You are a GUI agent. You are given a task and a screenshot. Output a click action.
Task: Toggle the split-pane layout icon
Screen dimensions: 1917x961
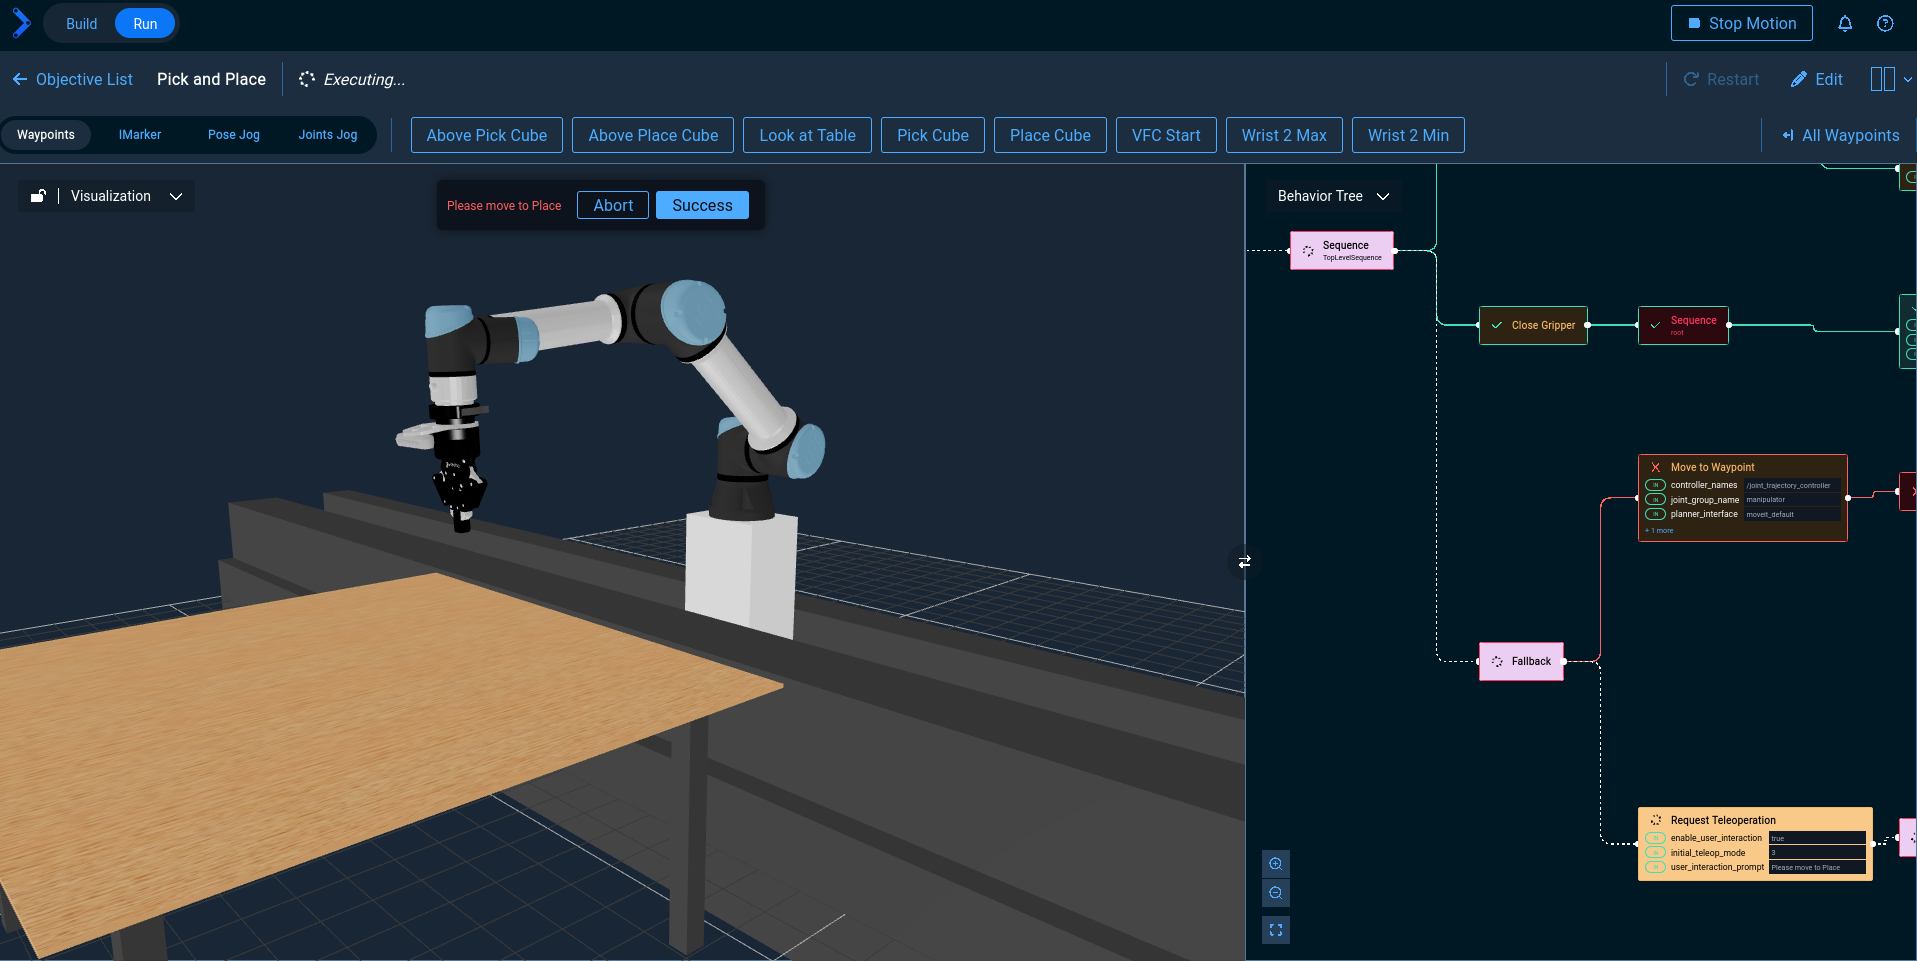[x=1882, y=79]
